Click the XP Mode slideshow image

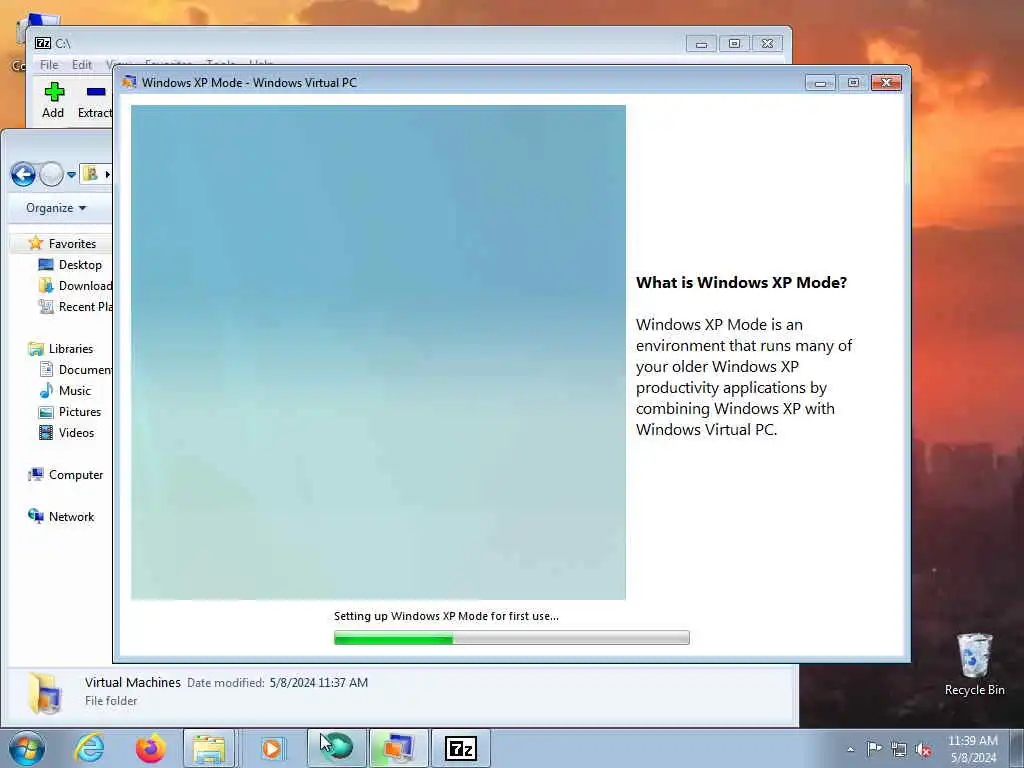(378, 353)
